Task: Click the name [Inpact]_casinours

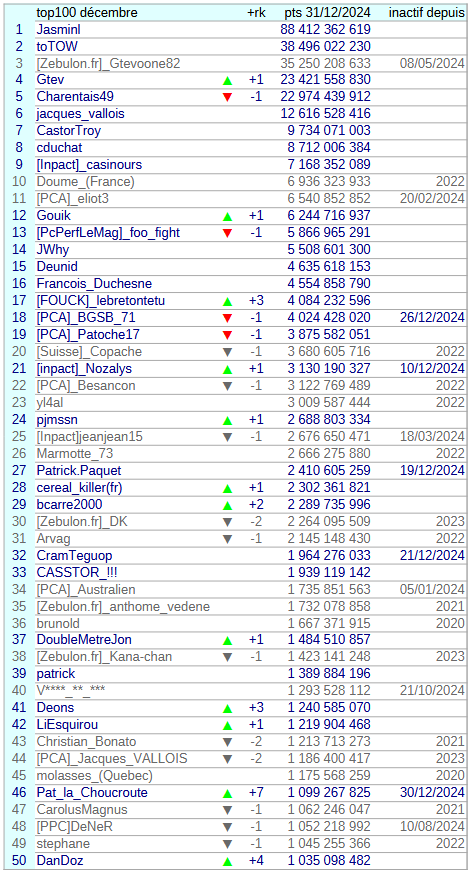Action: 89,165
